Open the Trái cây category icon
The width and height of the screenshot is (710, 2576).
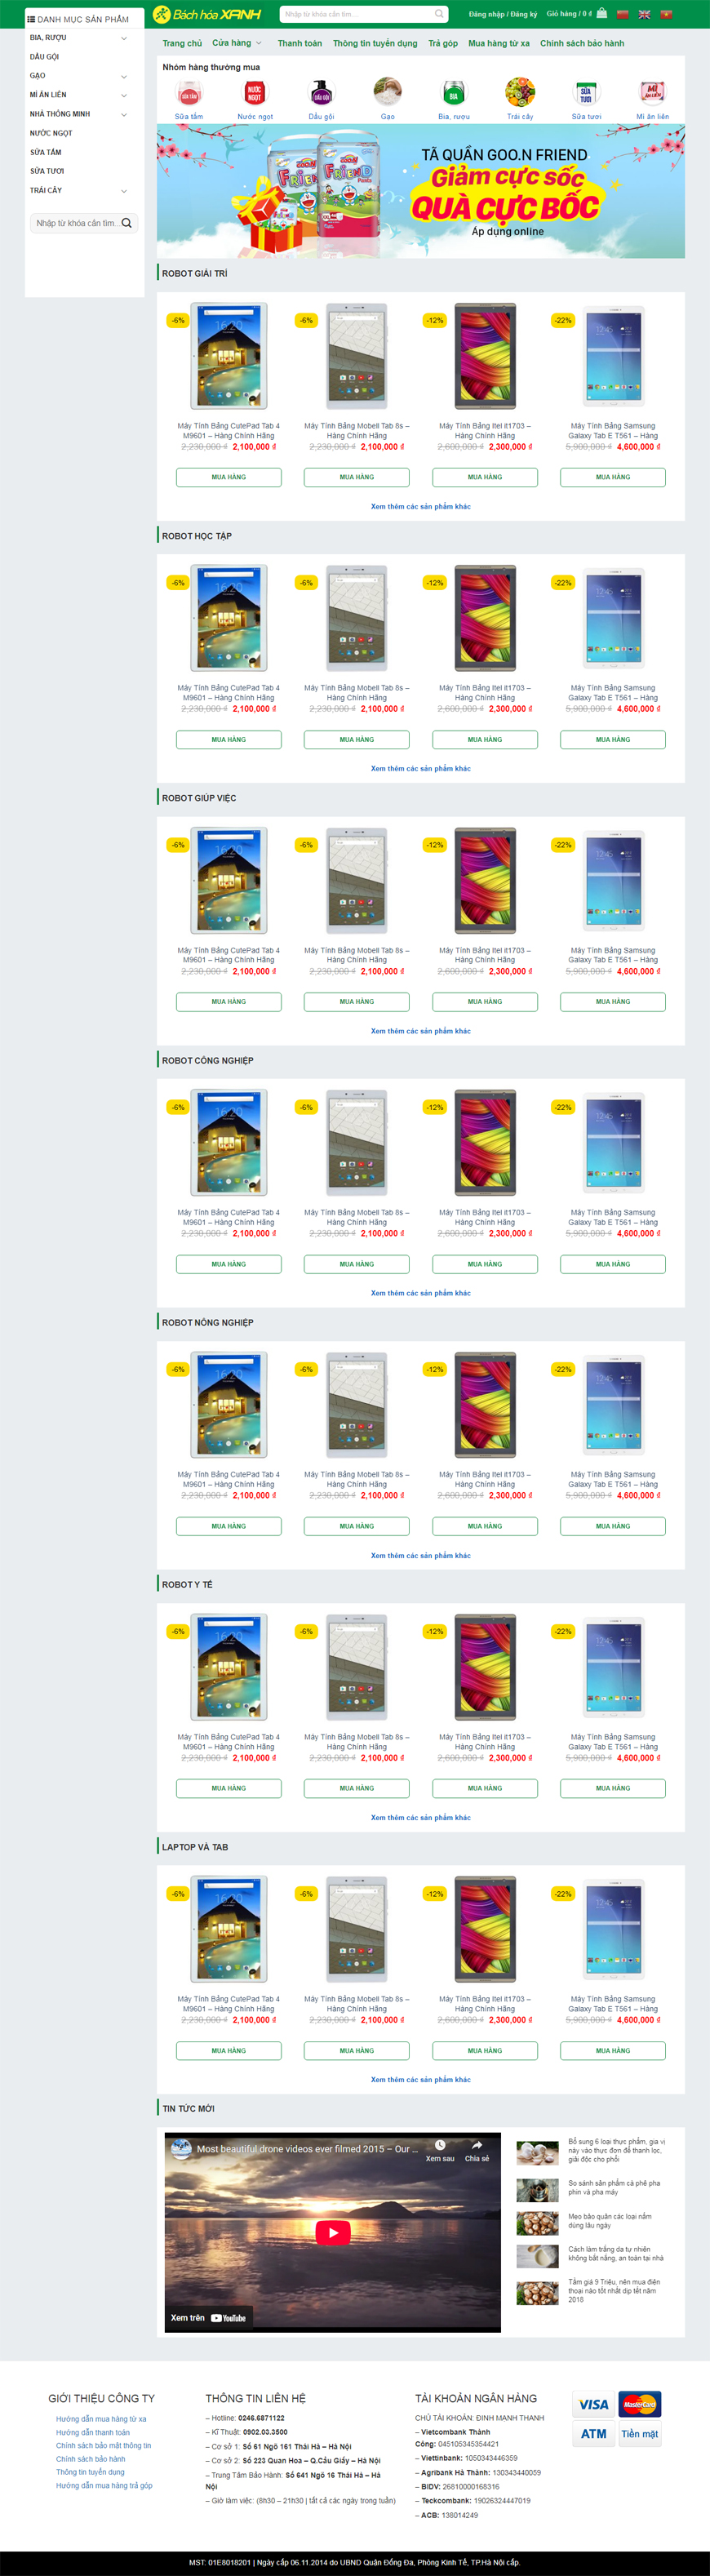(x=519, y=93)
